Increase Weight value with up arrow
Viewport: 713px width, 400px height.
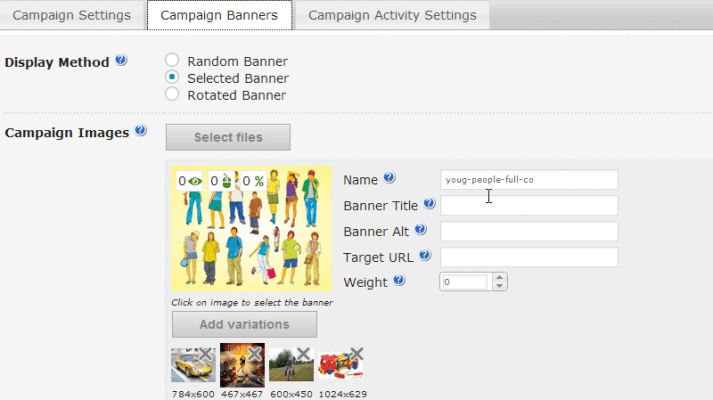pos(500,278)
